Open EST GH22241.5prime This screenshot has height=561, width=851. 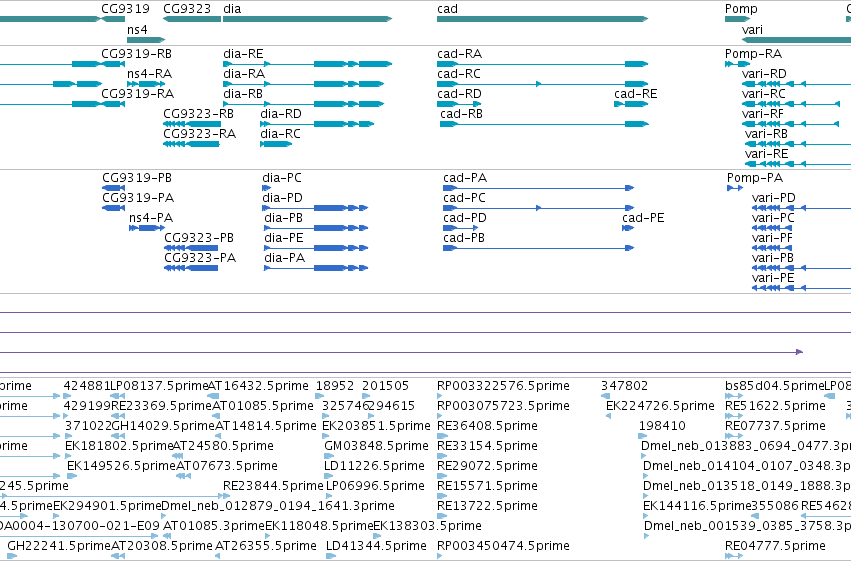click(x=59, y=546)
